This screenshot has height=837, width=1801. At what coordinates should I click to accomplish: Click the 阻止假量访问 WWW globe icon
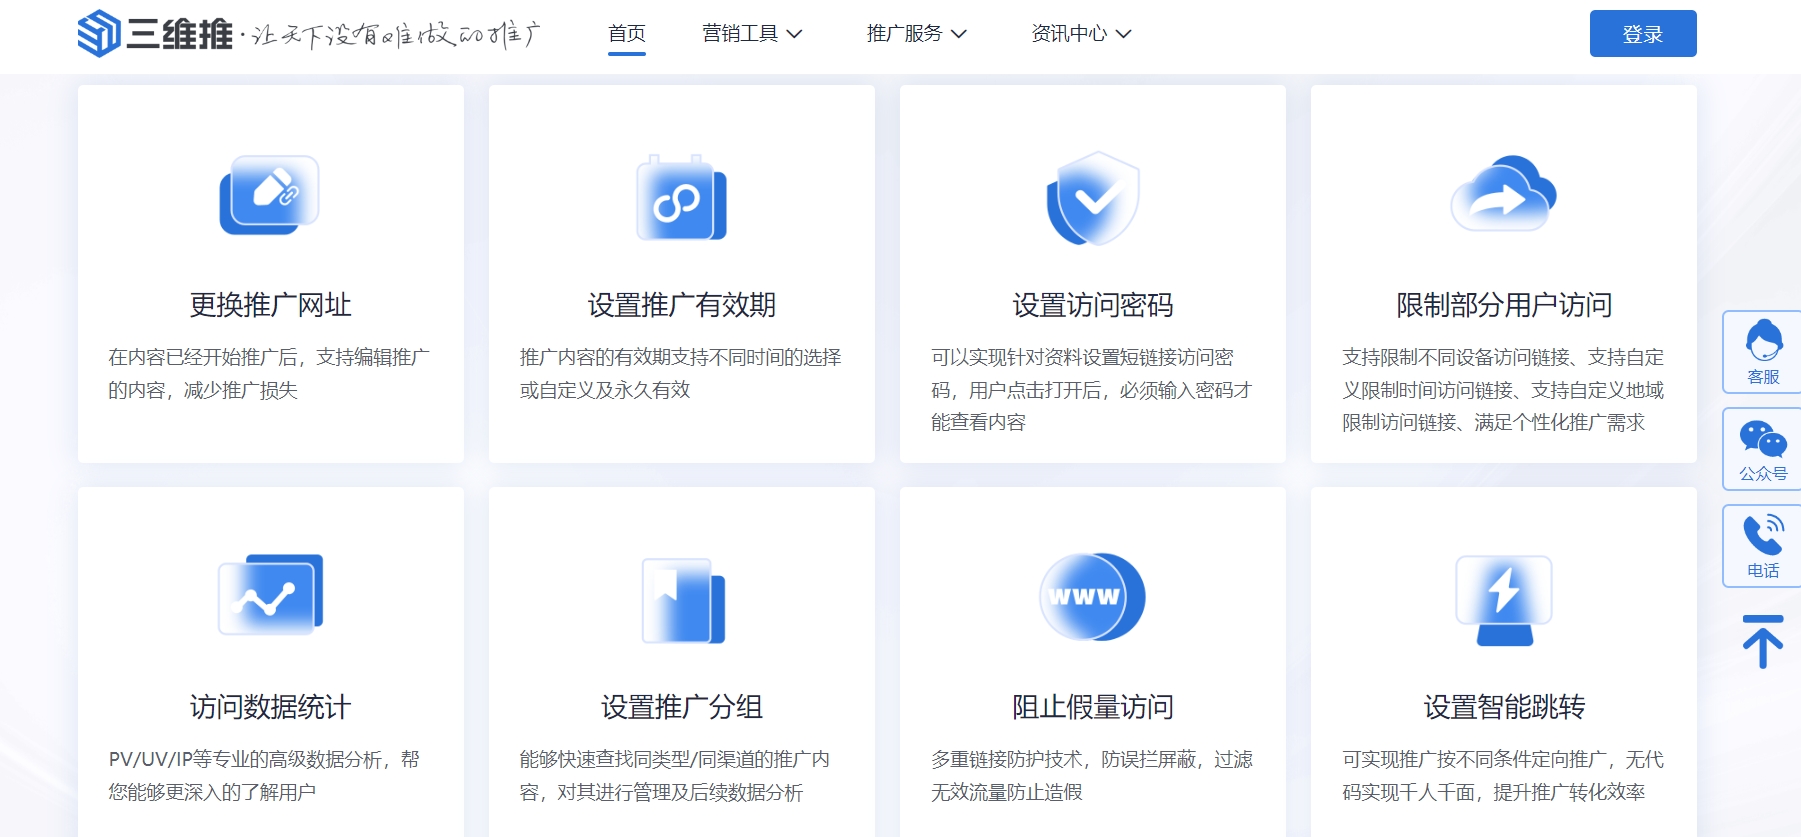(1092, 597)
